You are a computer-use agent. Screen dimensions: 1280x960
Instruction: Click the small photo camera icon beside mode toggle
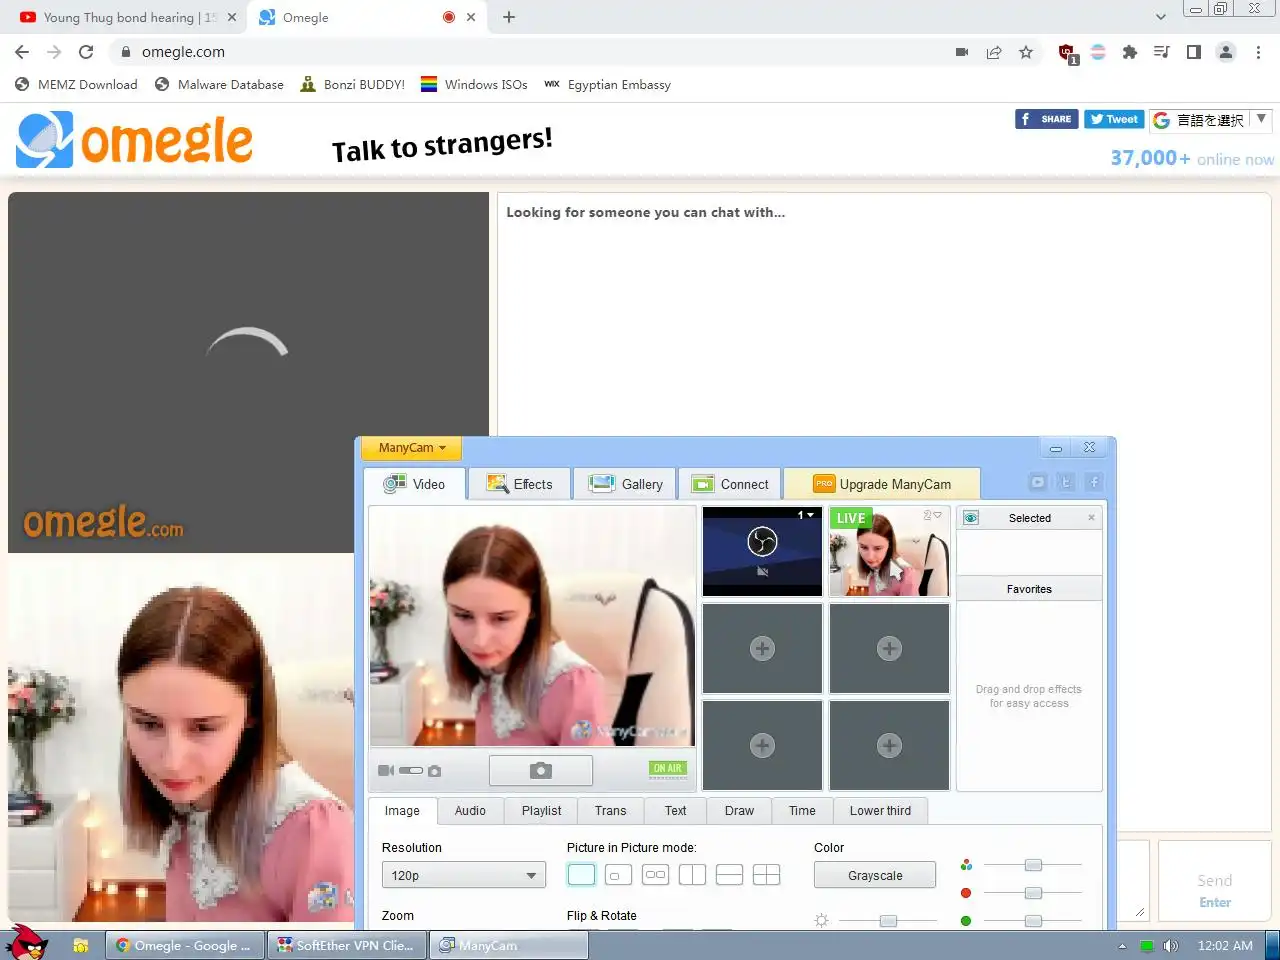tap(434, 771)
